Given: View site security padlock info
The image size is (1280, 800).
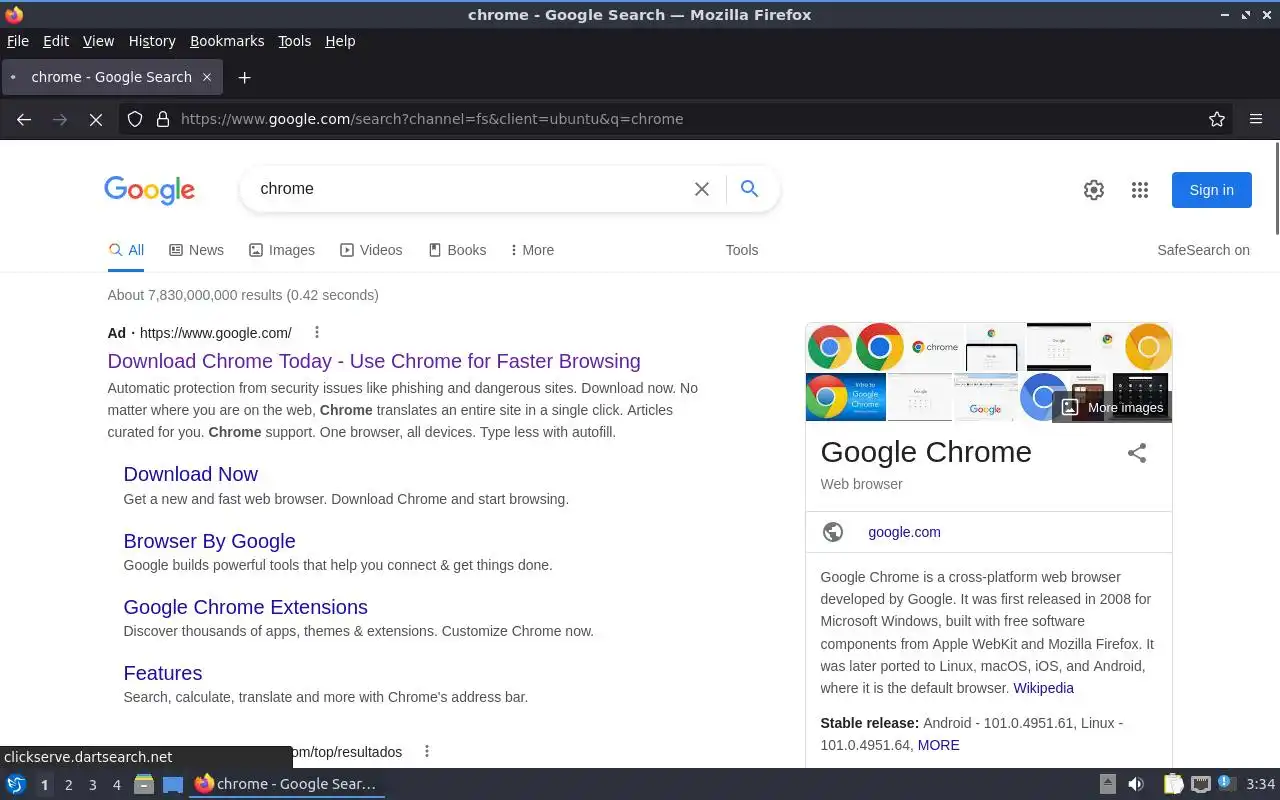Looking at the screenshot, I should point(163,119).
